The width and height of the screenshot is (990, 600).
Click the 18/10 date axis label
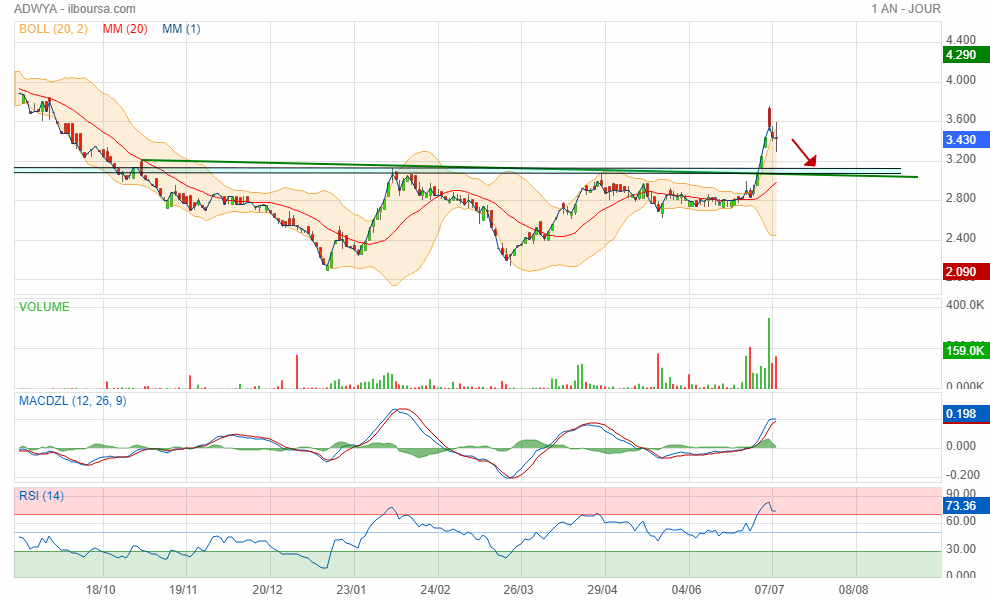(100, 590)
